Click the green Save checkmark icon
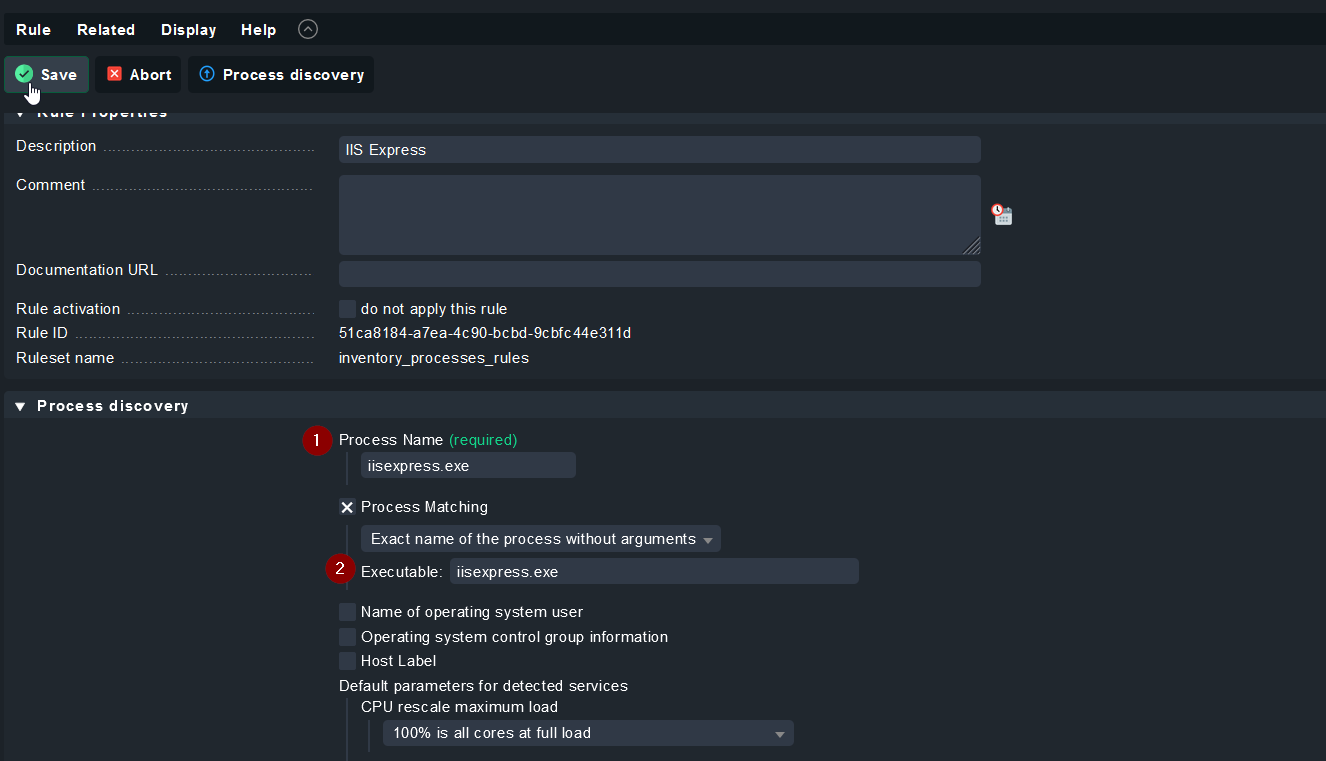 click(x=25, y=74)
